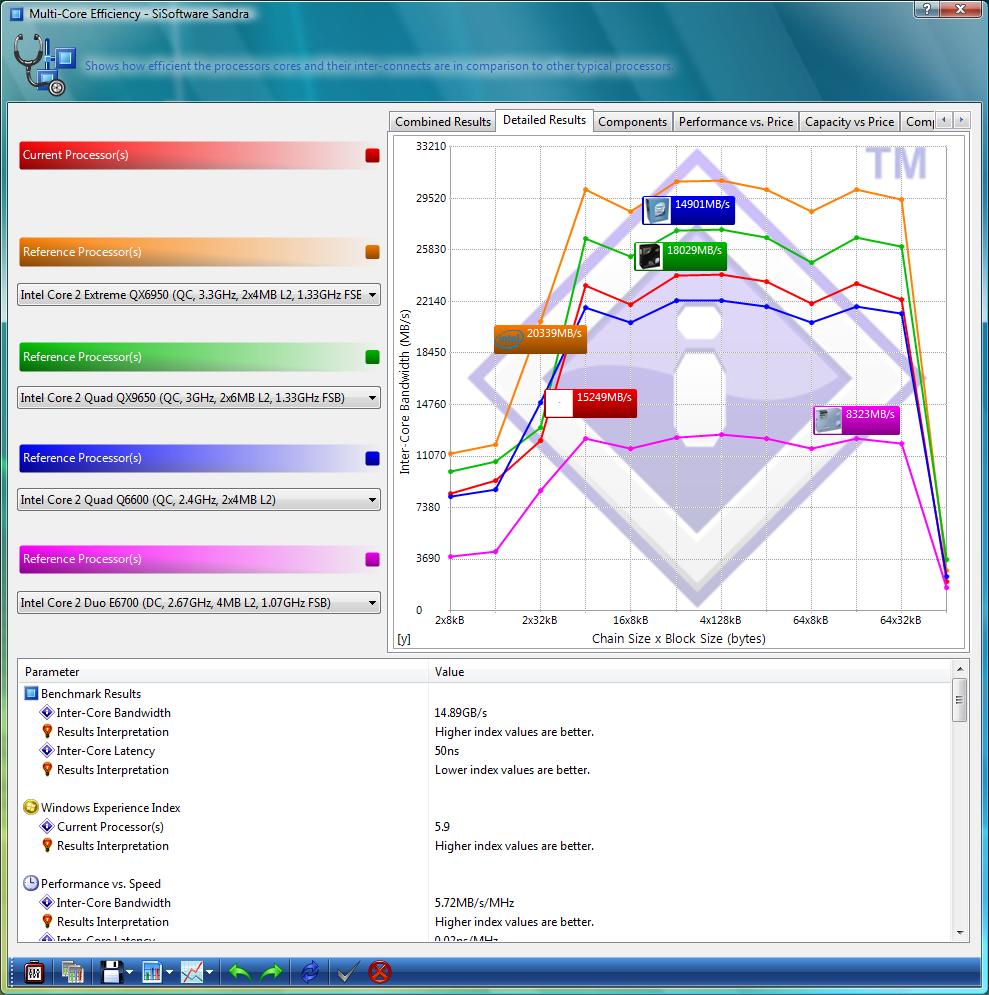The height and width of the screenshot is (995, 989).
Task: Click the tab strip right scroll arrow
Action: 962,119
